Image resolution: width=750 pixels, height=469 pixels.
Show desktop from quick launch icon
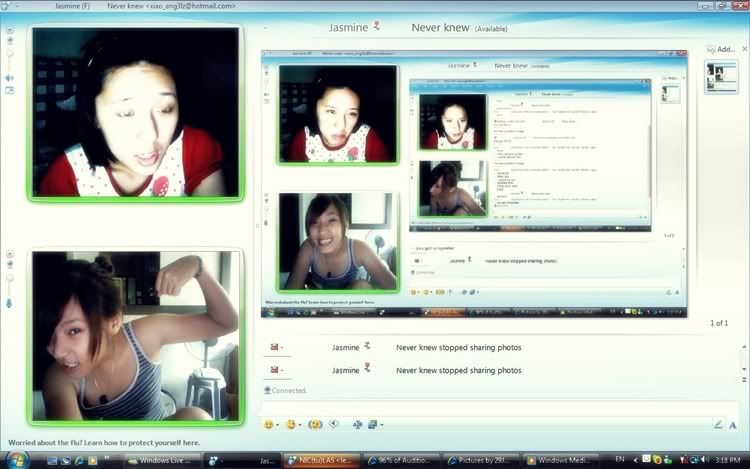coord(52,460)
